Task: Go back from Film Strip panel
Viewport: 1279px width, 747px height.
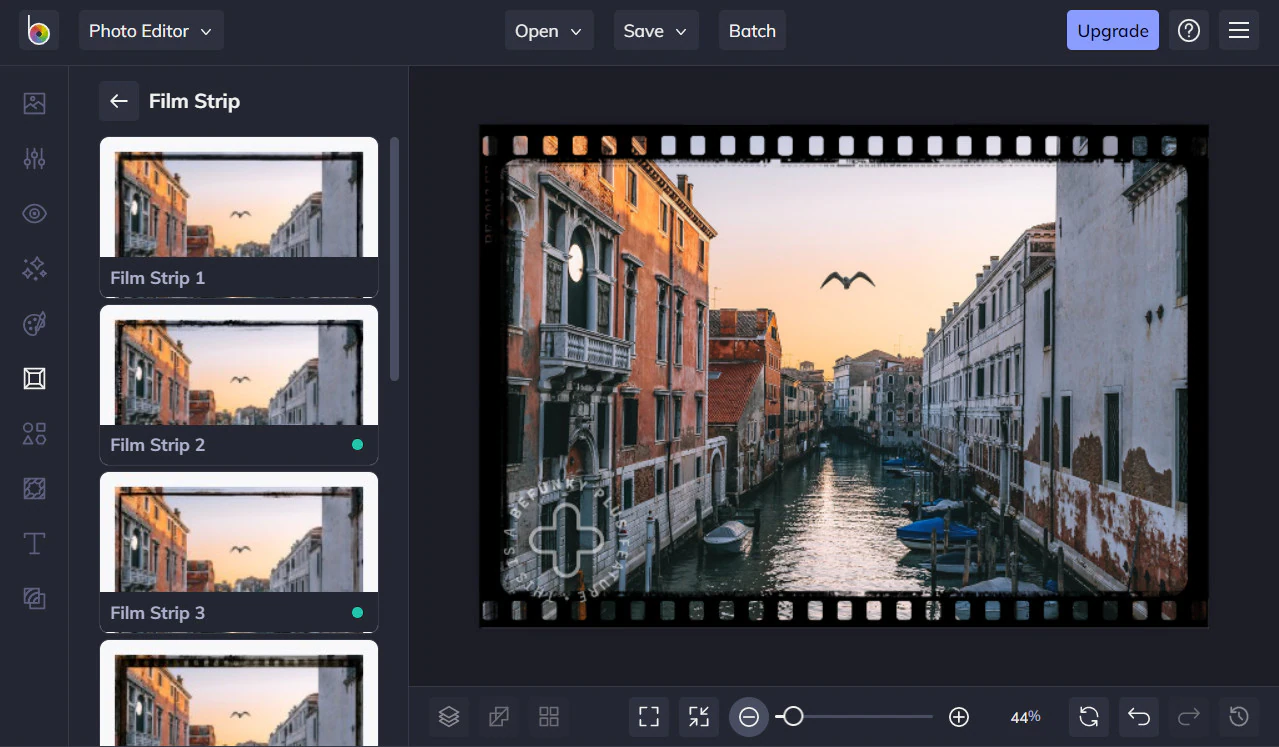Action: coord(119,101)
